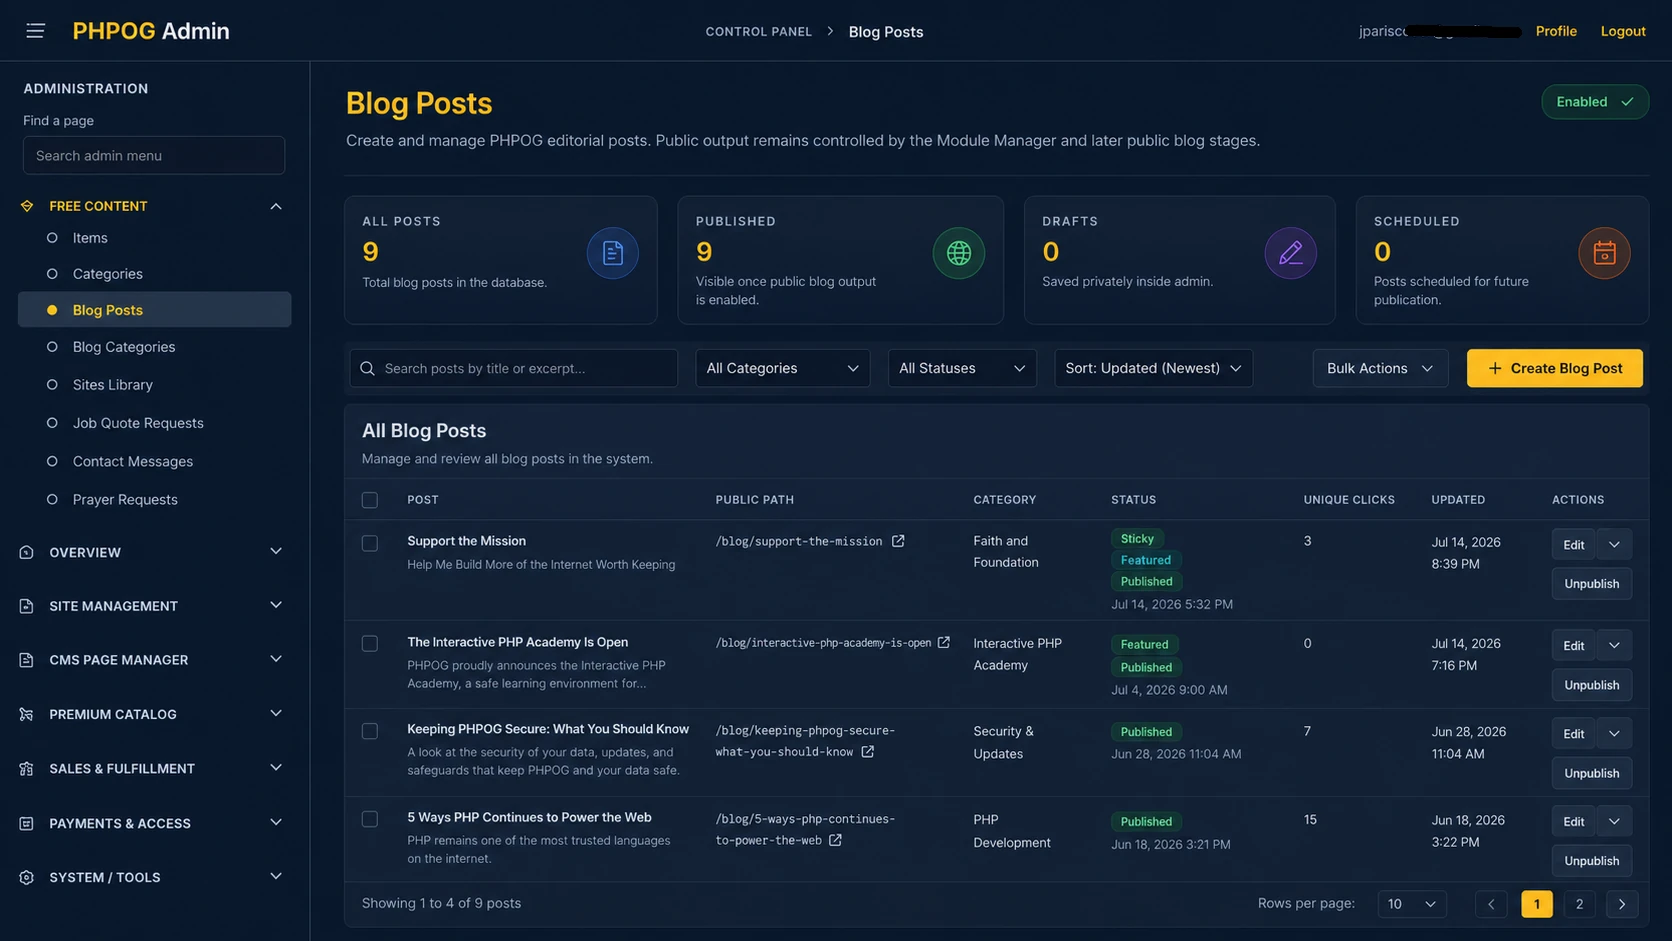
Task: Tick the select-all posts checkbox
Action: pos(370,500)
